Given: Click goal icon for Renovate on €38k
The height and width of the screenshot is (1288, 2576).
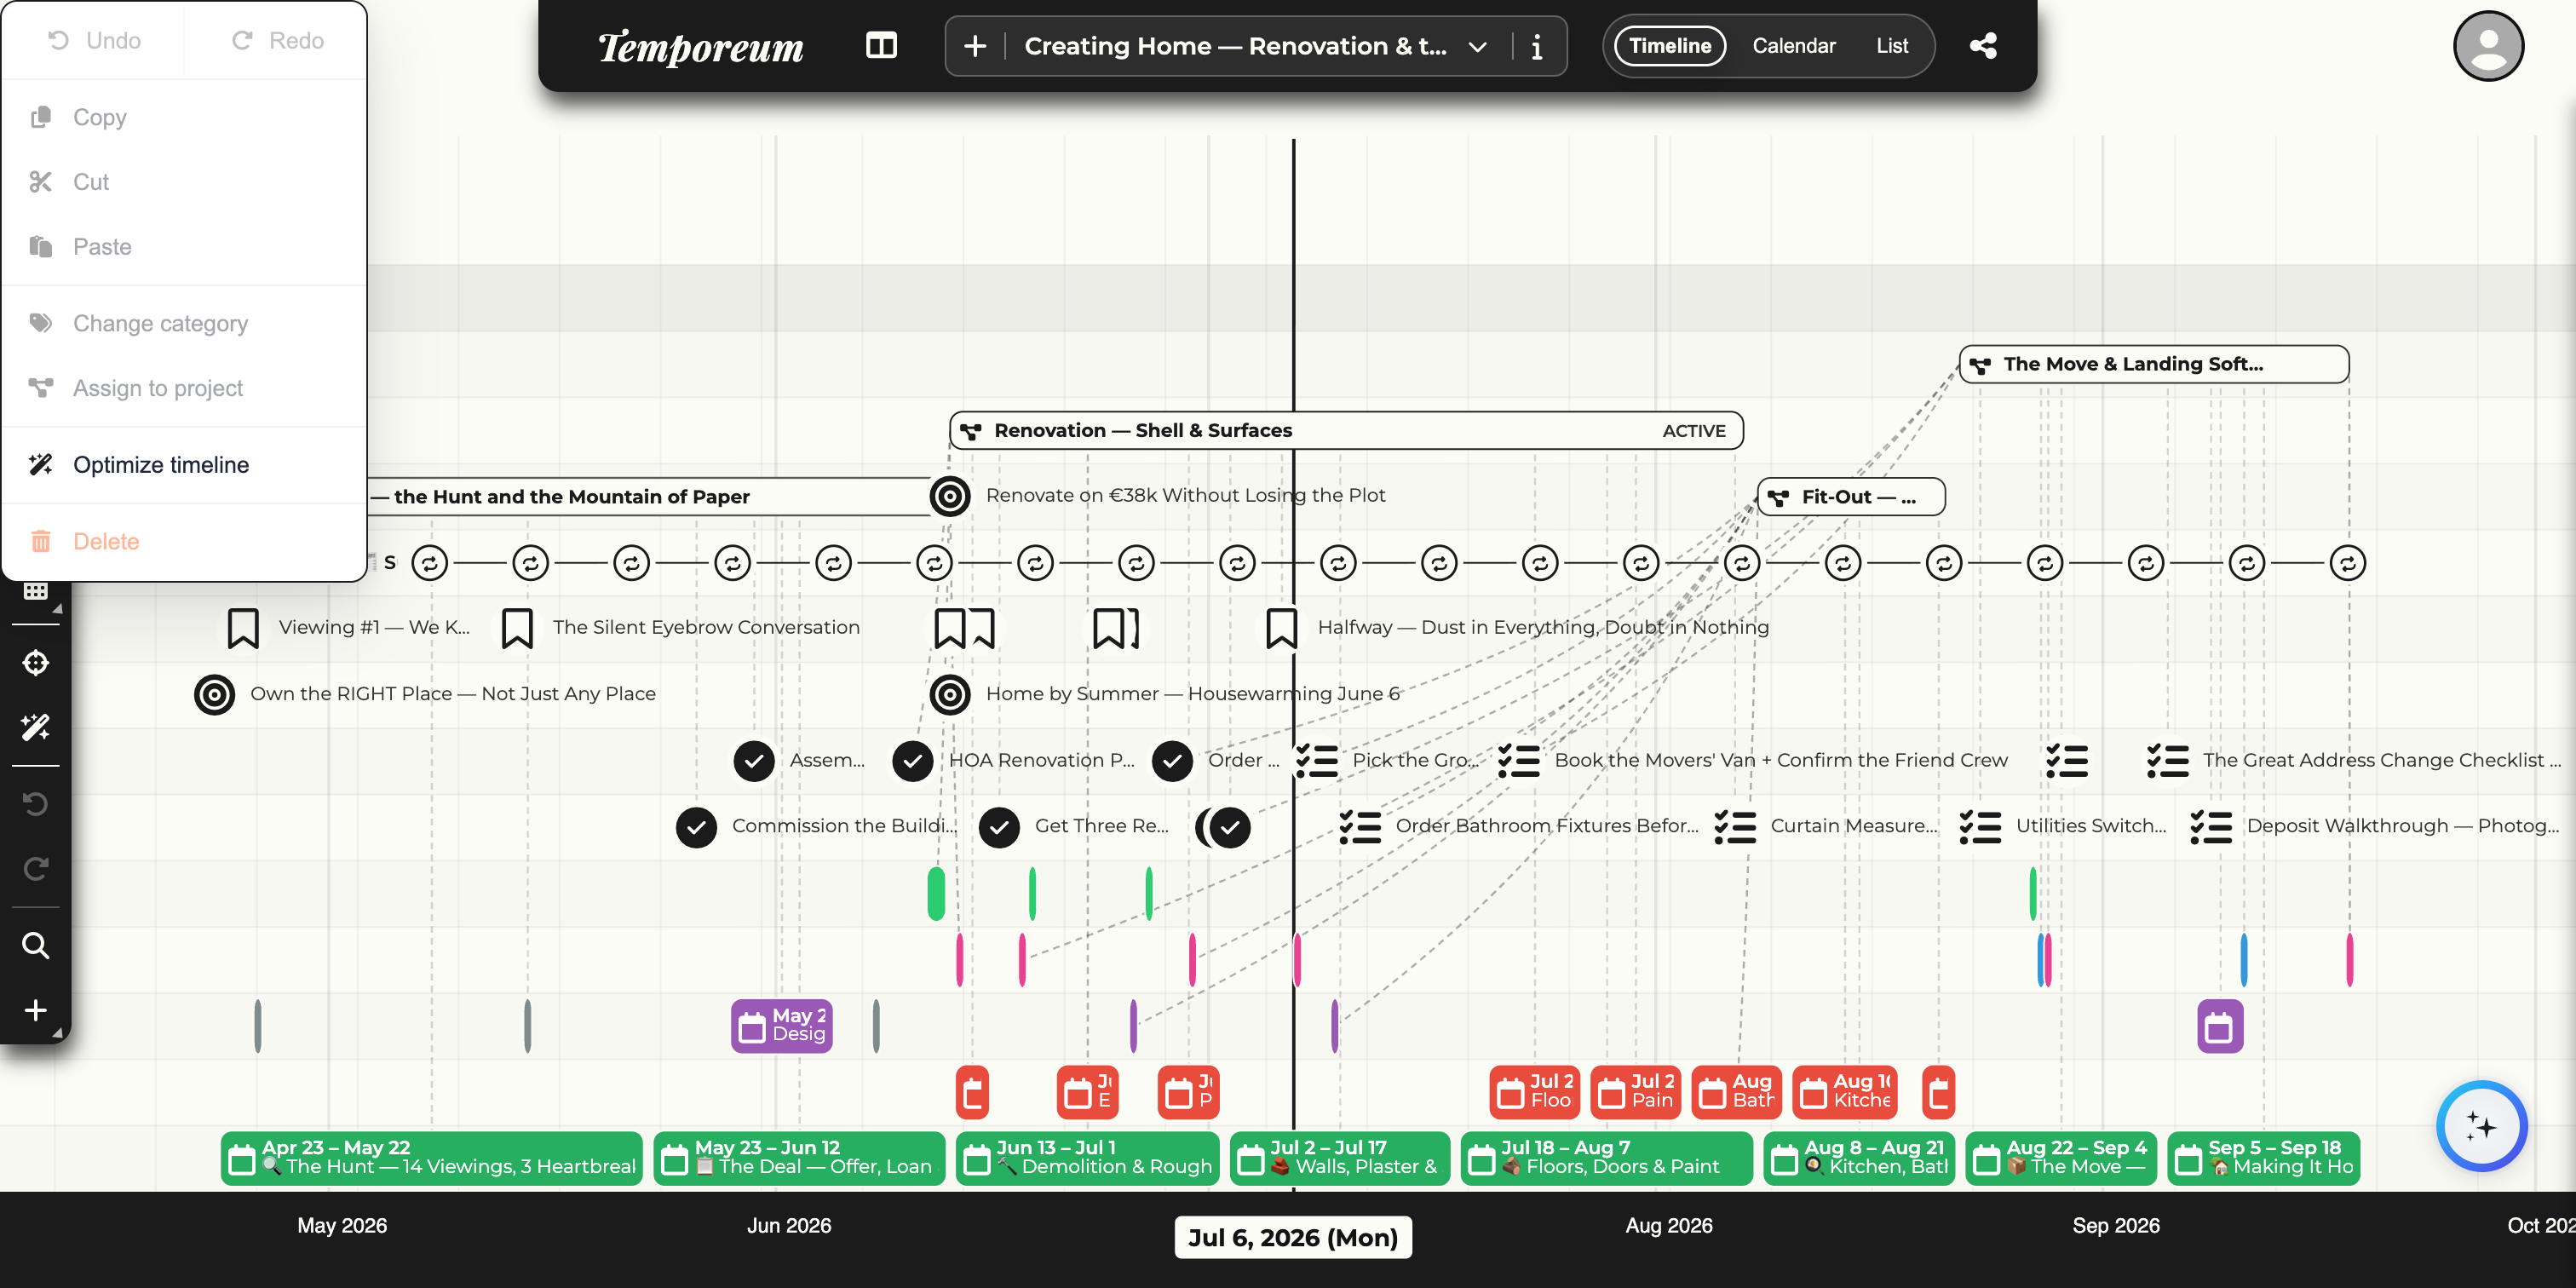Looking at the screenshot, I should [x=950, y=496].
